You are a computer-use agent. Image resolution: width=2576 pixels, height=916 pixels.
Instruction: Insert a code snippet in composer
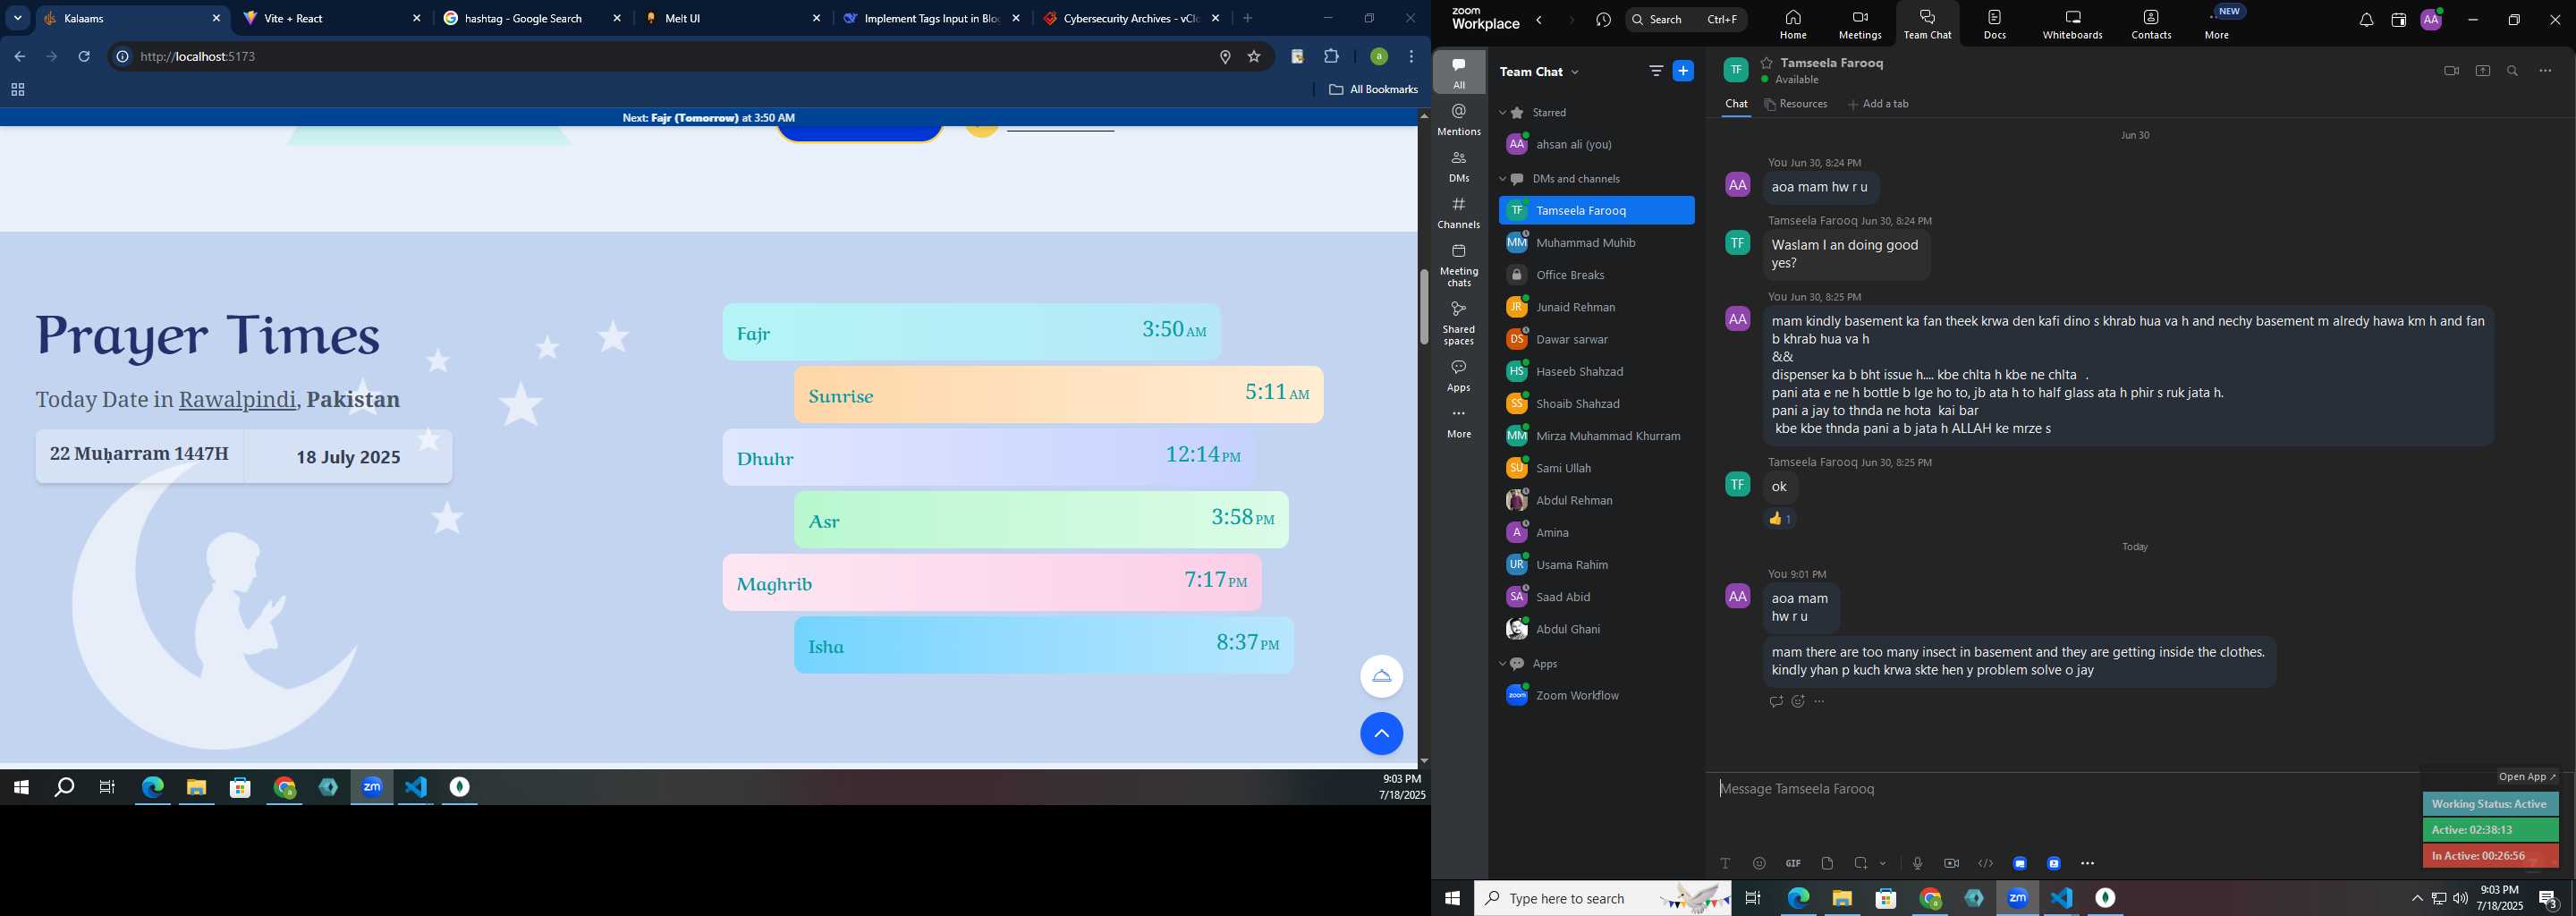1985,863
